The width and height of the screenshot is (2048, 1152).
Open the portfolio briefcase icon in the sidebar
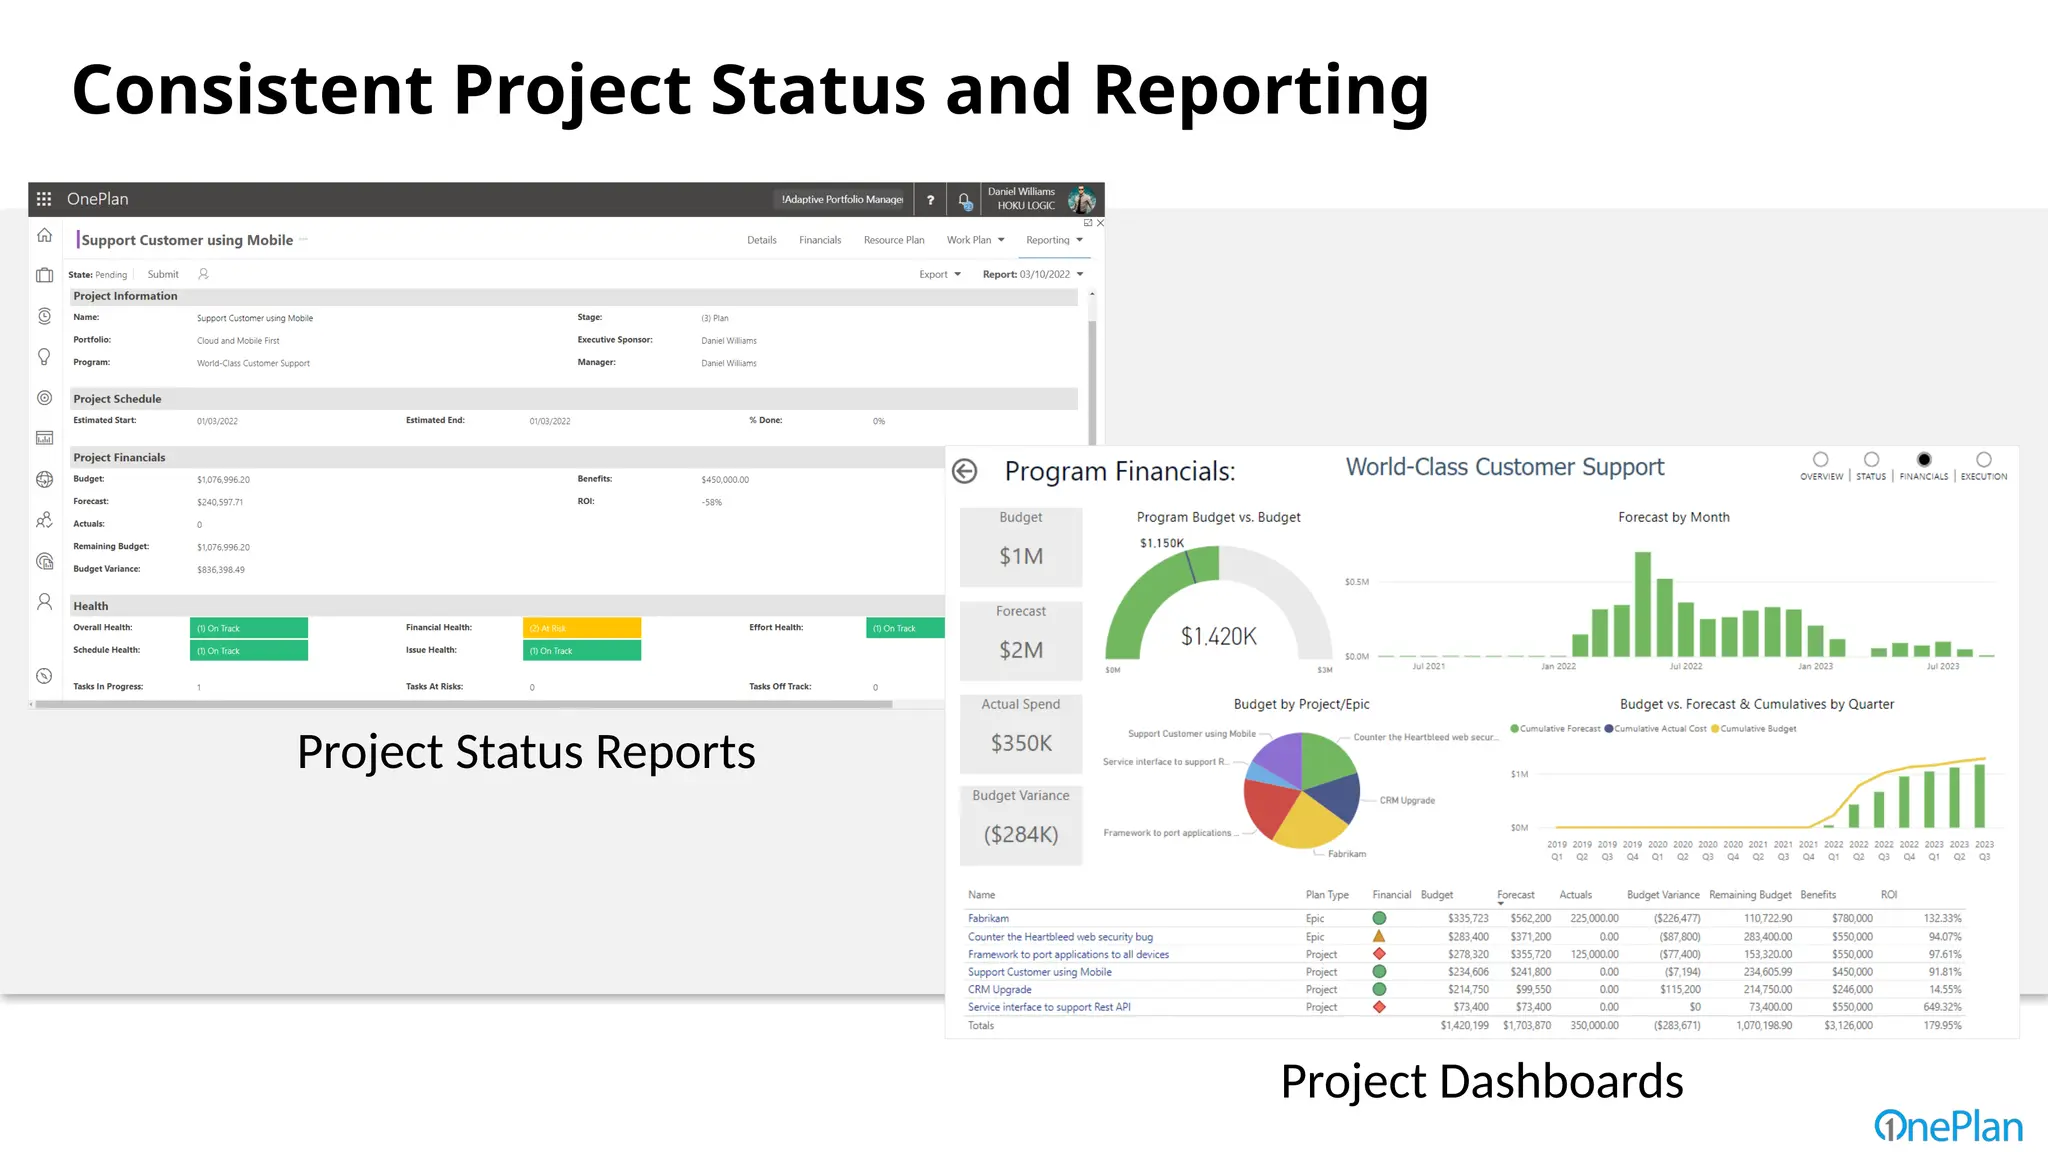[44, 275]
